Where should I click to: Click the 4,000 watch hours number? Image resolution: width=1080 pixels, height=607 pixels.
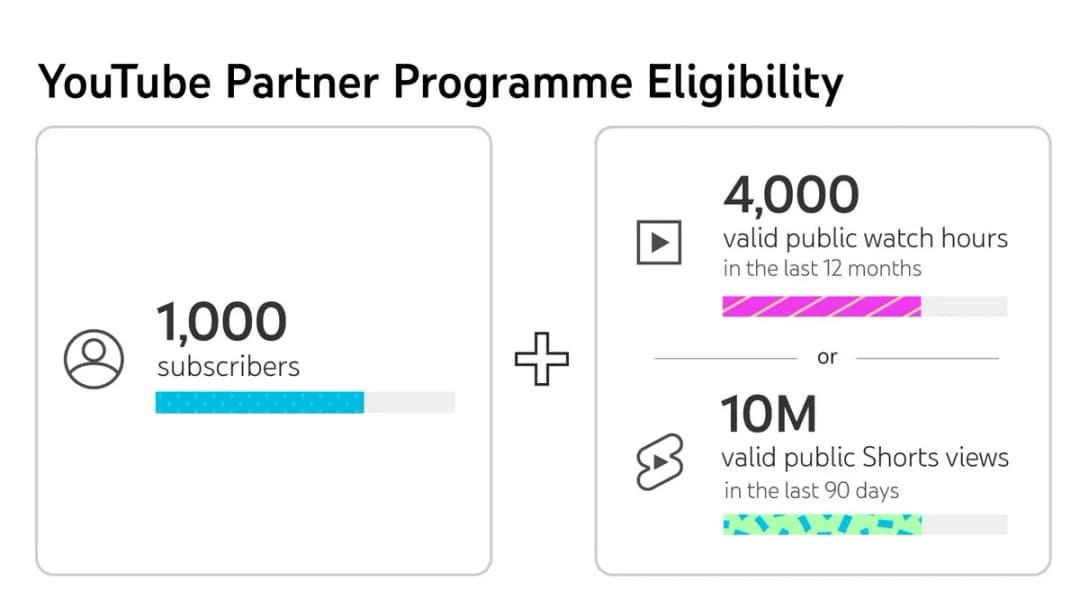pos(790,195)
